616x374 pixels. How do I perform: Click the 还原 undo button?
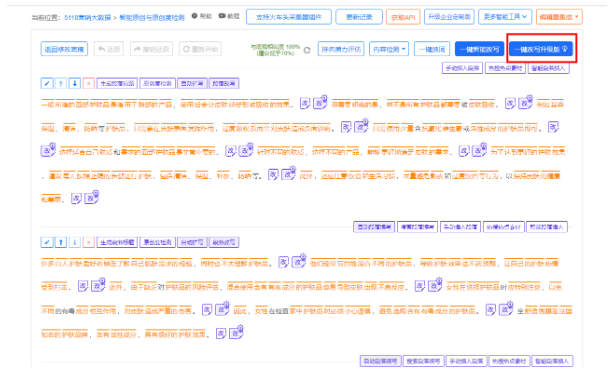(109, 49)
